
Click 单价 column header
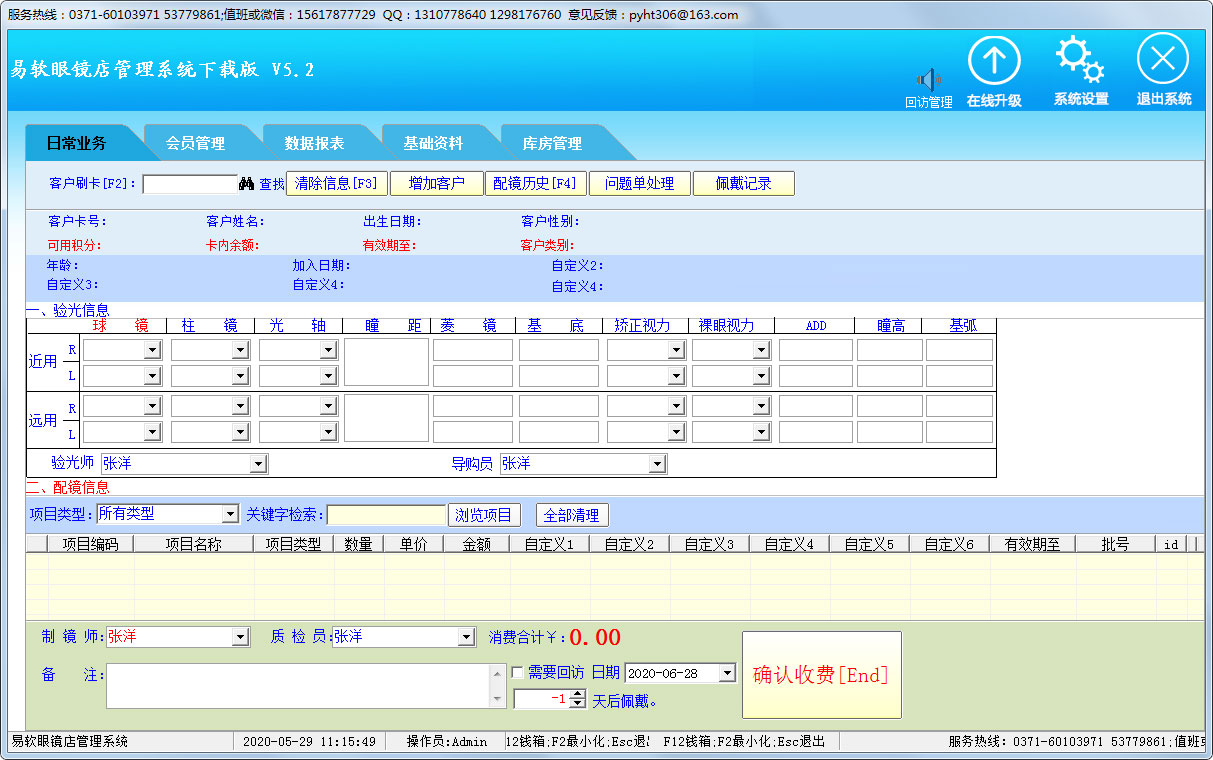pos(414,544)
